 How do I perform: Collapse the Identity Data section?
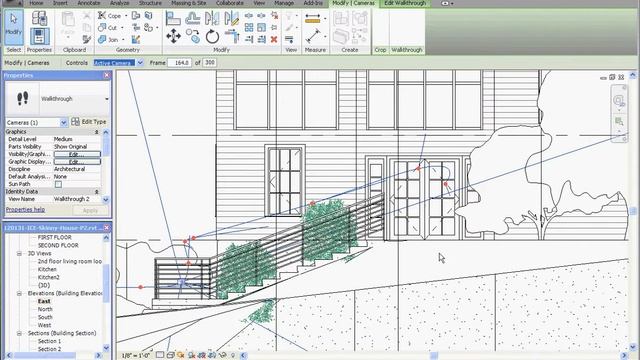point(97,191)
